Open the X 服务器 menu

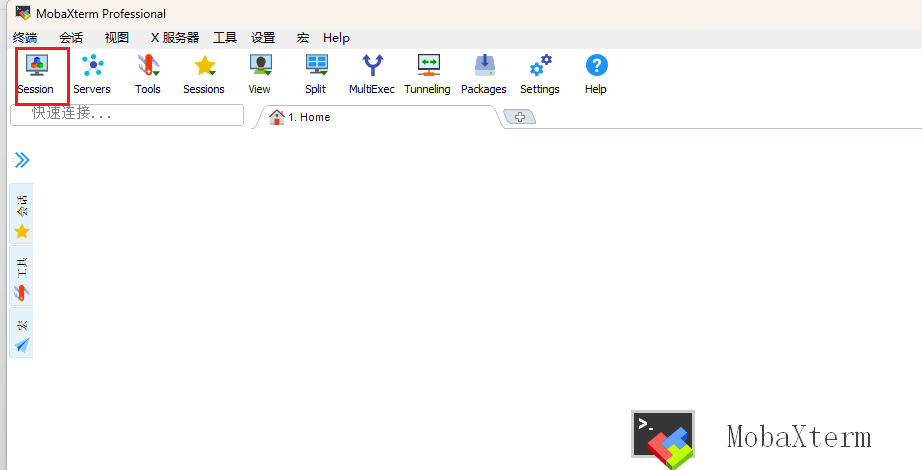click(x=175, y=38)
